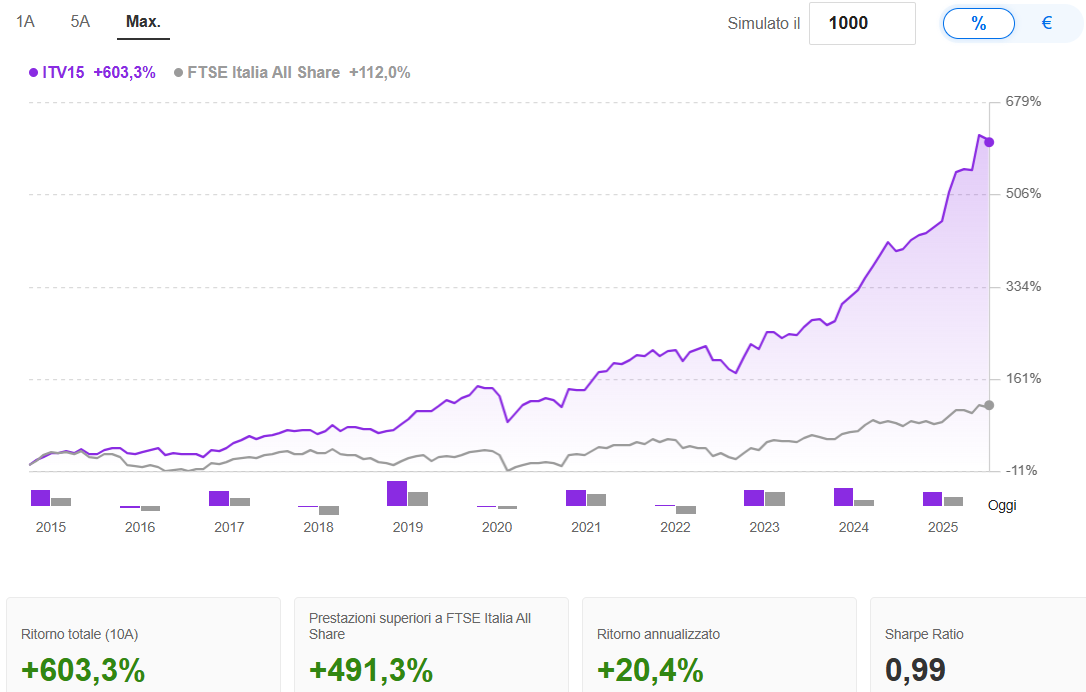This screenshot has height=692, width=1086.
Task: Select the 2015 yearly performance bars
Action: (x=51, y=497)
